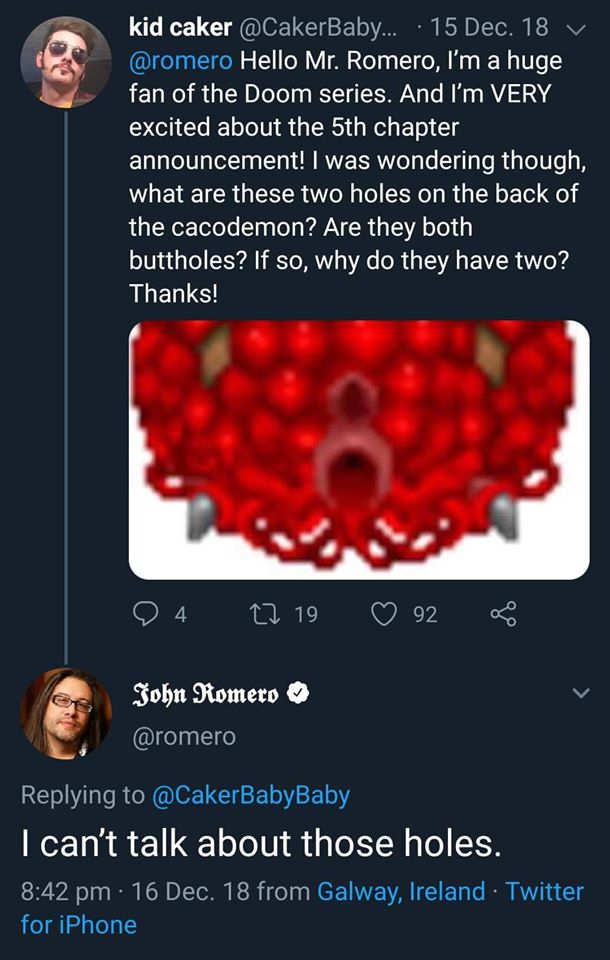The image size is (610, 960).
Task: Select the @romero handle under the name
Action: click(184, 736)
